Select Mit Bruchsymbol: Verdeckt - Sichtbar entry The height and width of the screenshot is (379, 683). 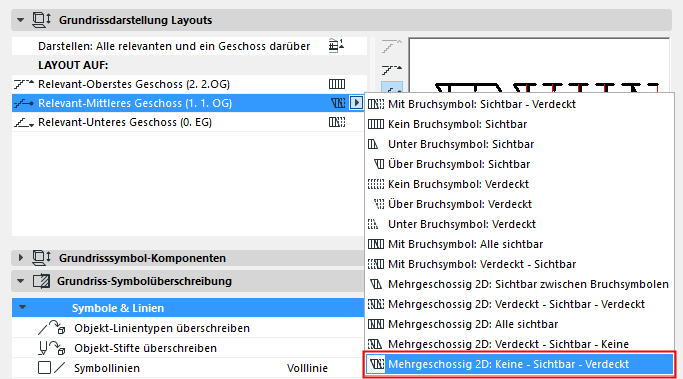[482, 264]
